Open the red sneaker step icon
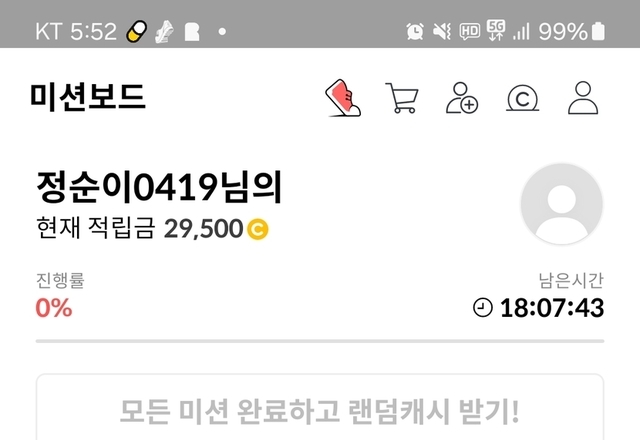The image size is (640, 440). click(x=343, y=98)
